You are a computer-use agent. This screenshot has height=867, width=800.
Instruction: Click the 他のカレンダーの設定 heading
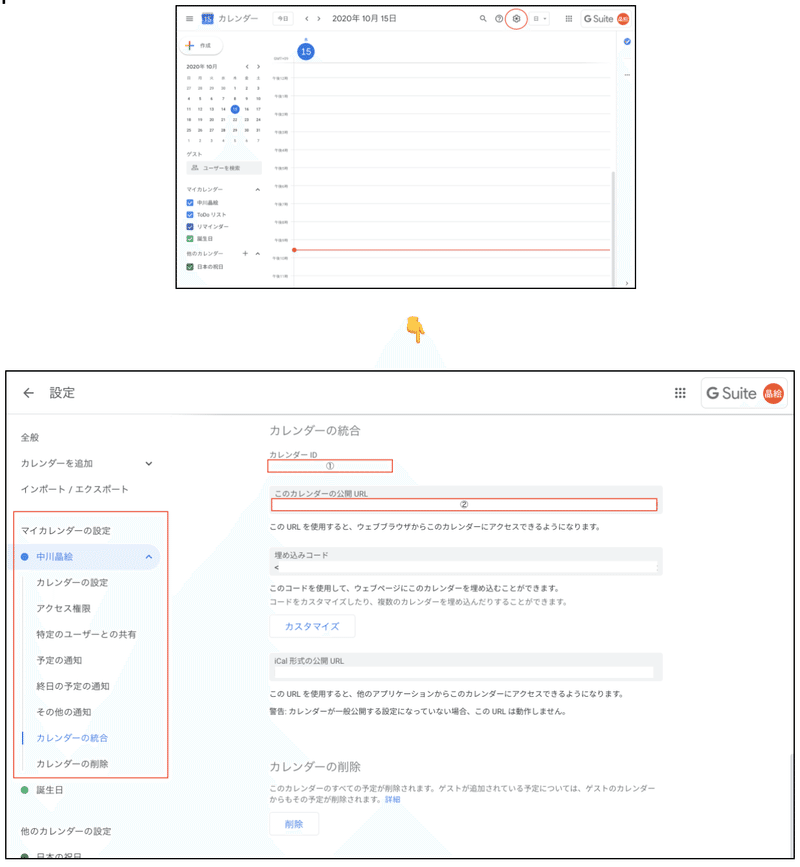[66, 832]
